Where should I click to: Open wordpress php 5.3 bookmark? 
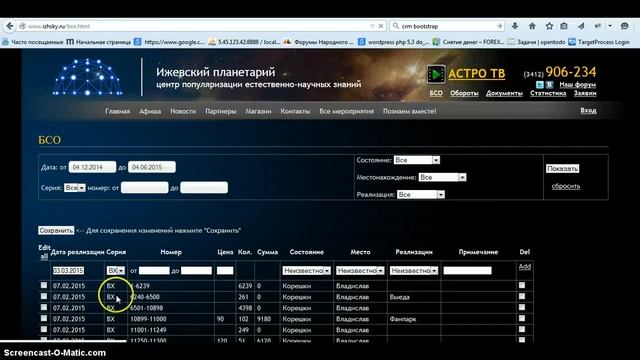click(394, 42)
